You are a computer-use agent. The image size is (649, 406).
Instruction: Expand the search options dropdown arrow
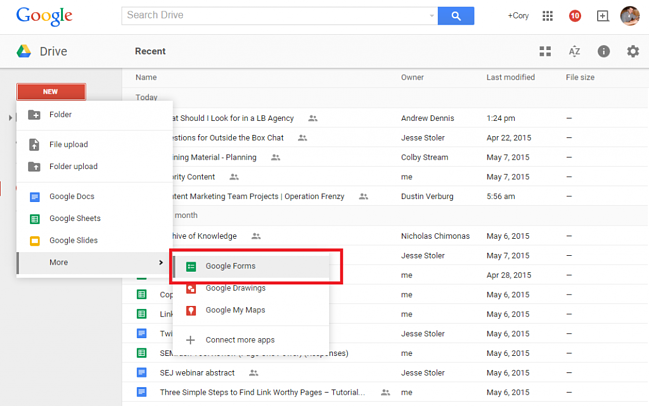(431, 16)
